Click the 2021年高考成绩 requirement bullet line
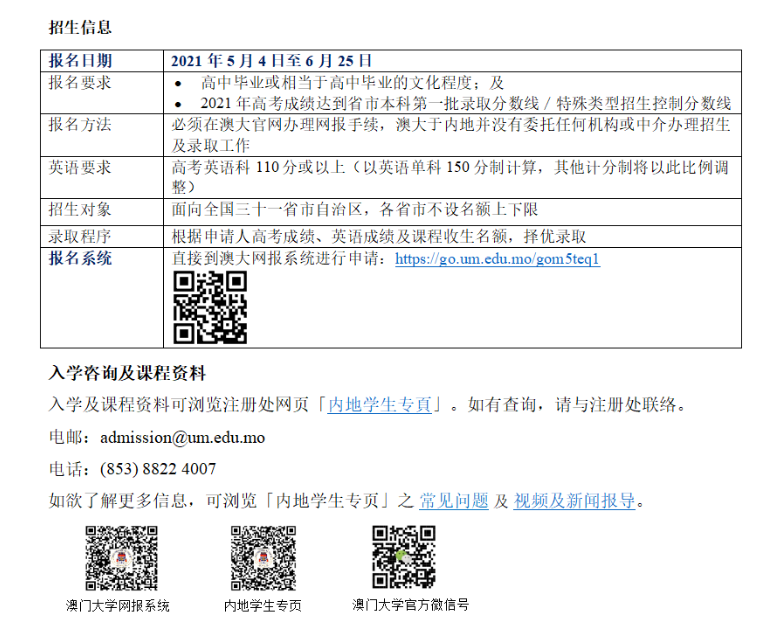The width and height of the screenshot is (775, 618). tap(466, 103)
